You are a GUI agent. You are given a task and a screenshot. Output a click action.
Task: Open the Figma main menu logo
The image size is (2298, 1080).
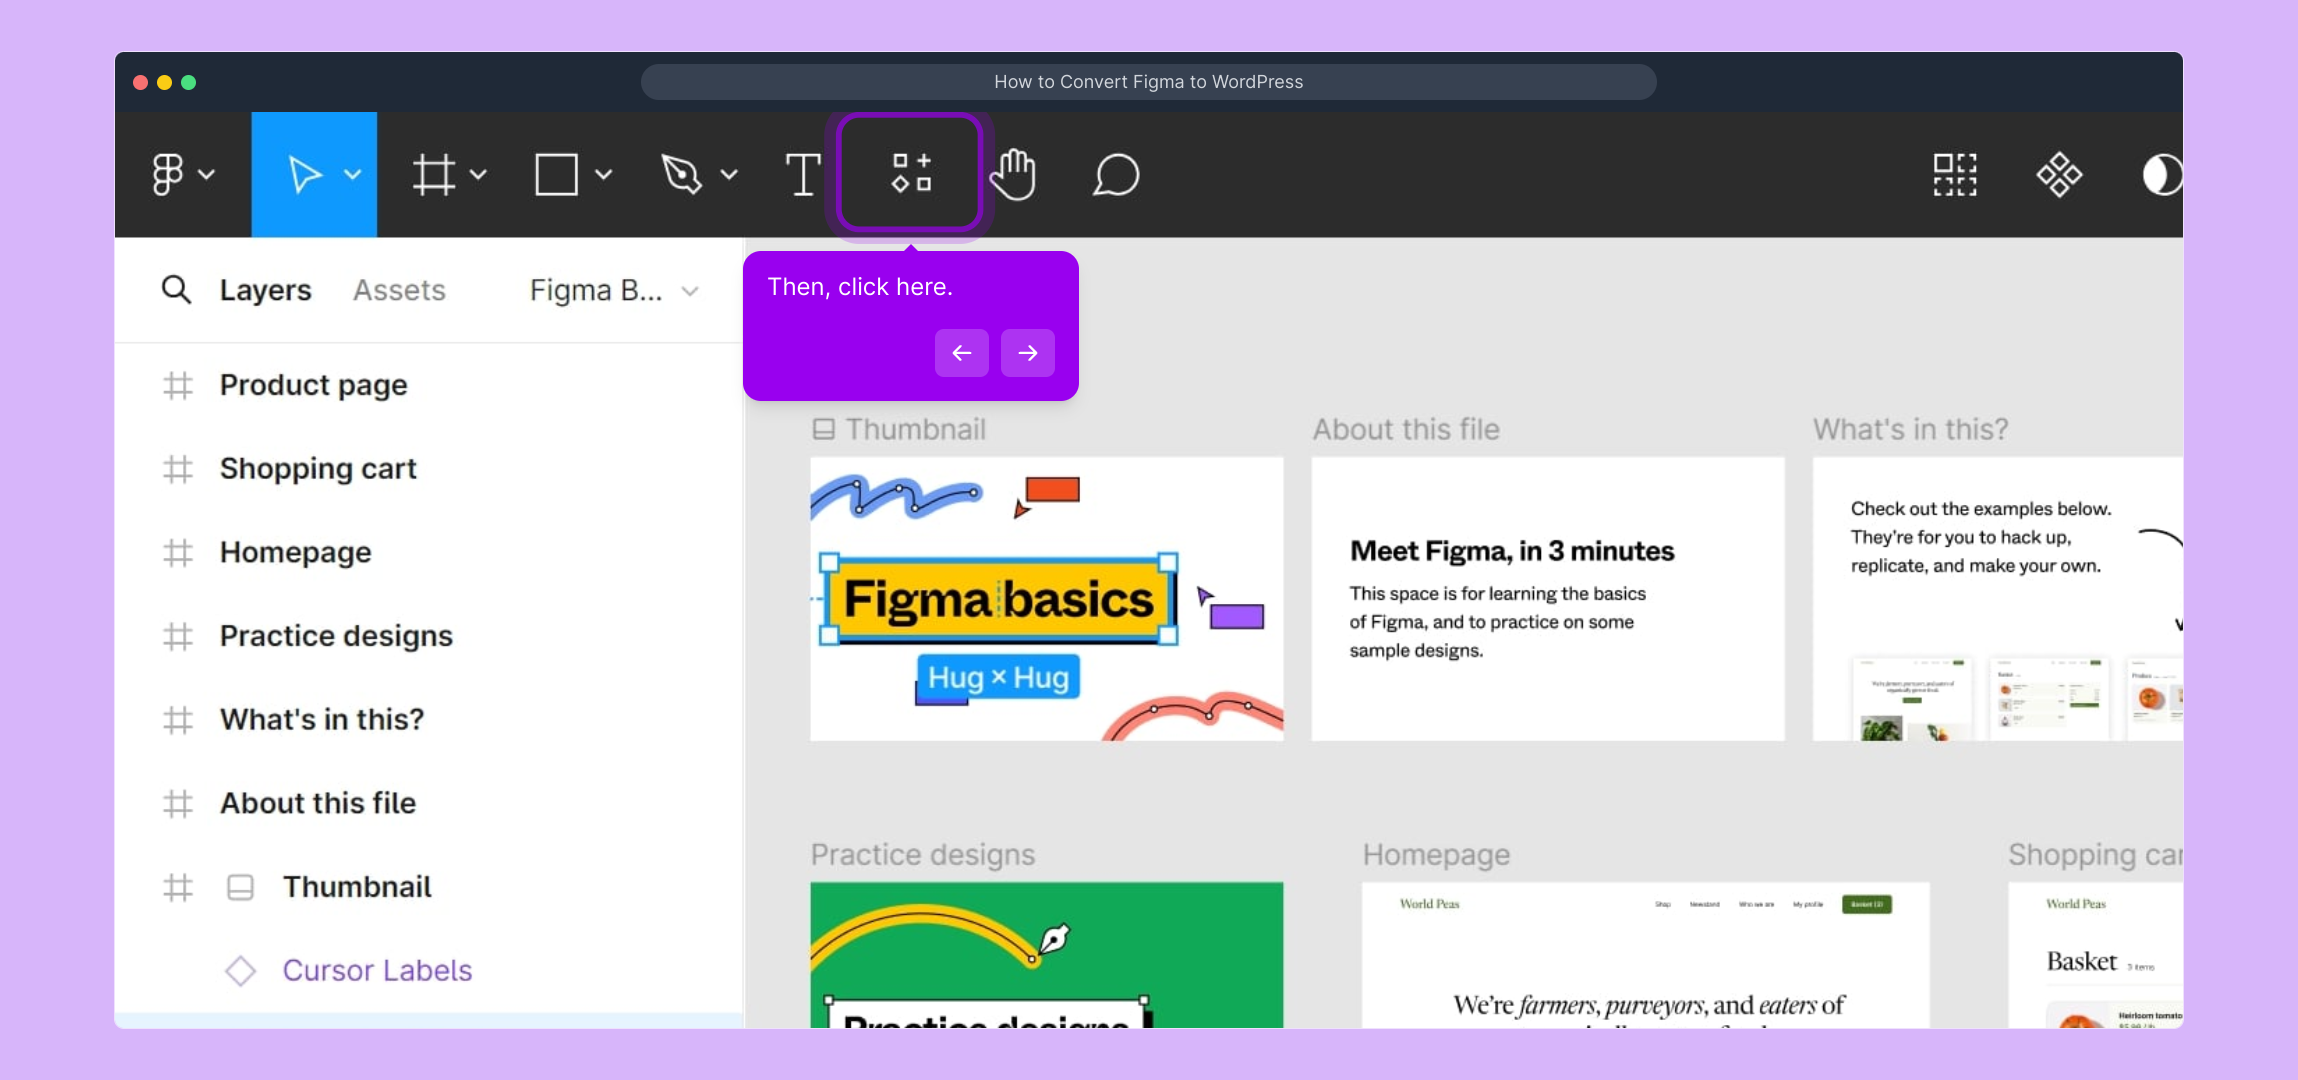[168, 174]
